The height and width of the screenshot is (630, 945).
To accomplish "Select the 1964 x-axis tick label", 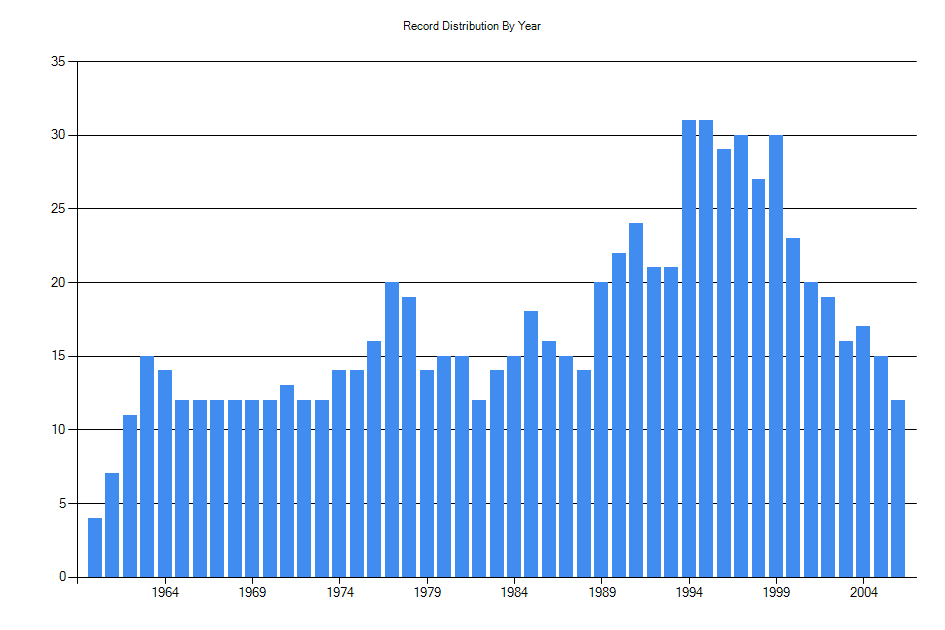I will pyautogui.click(x=165, y=592).
